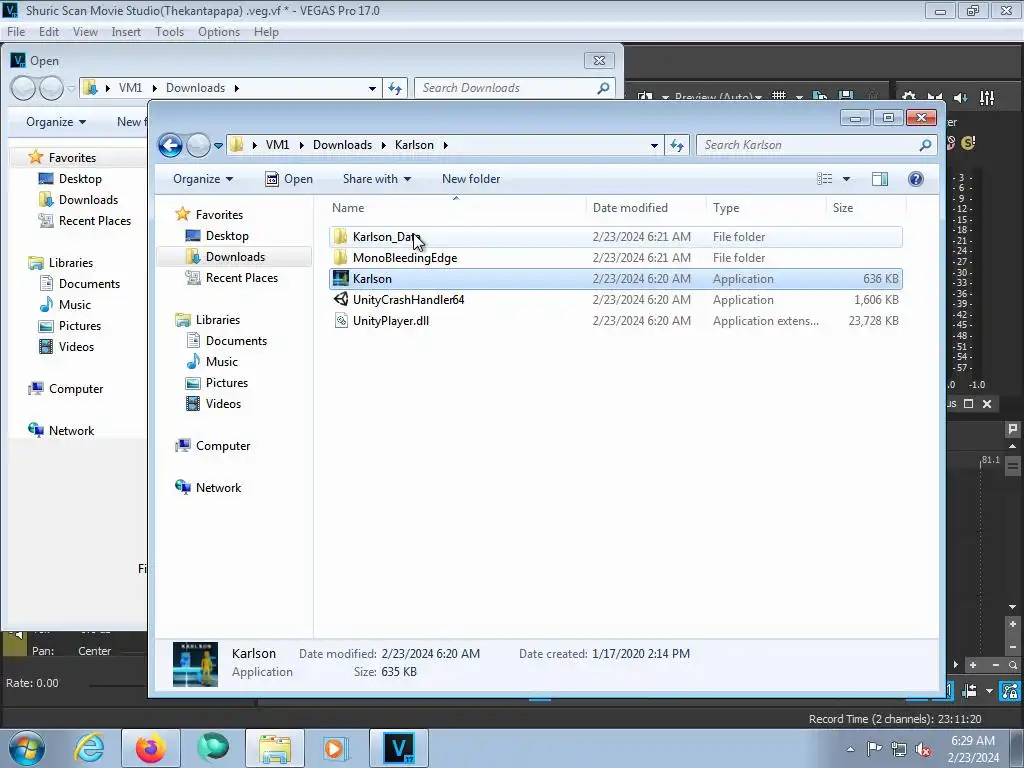Open auto ripple mode dropdown arrow

tap(989, 690)
